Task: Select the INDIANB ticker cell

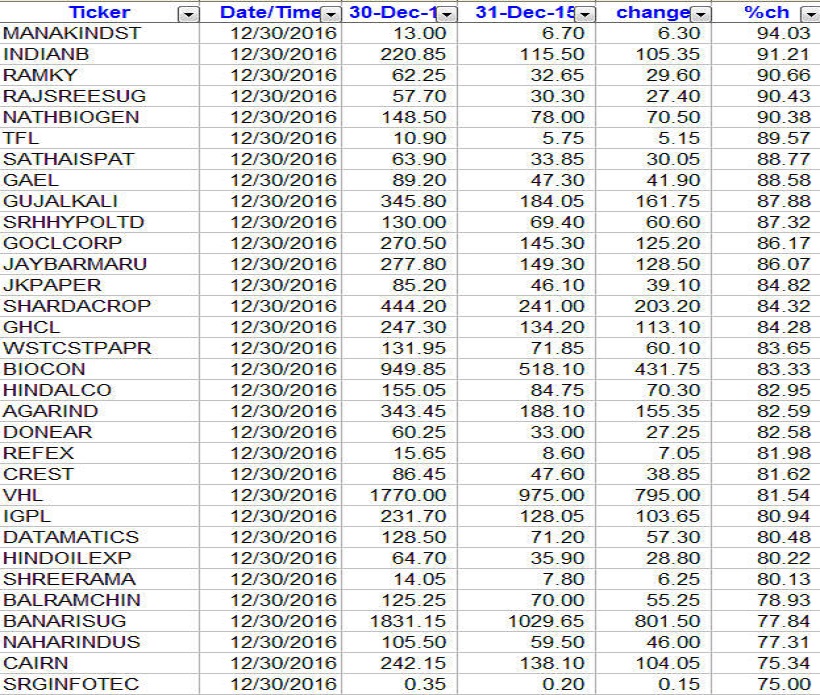Action: [x=99, y=54]
